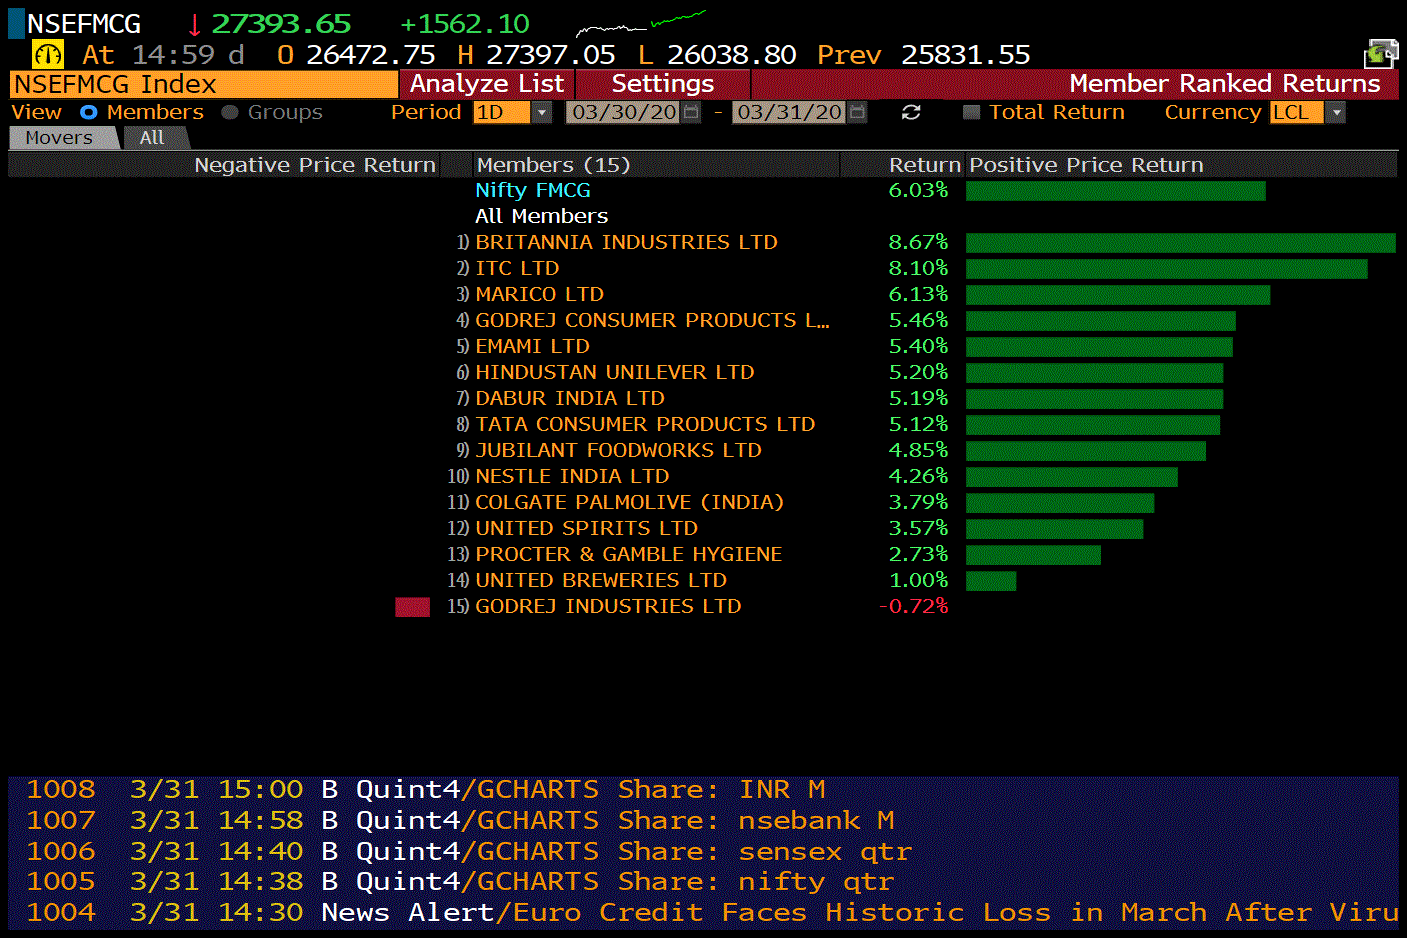
Task: Enable the Total Return checkbox
Action: [x=971, y=113]
